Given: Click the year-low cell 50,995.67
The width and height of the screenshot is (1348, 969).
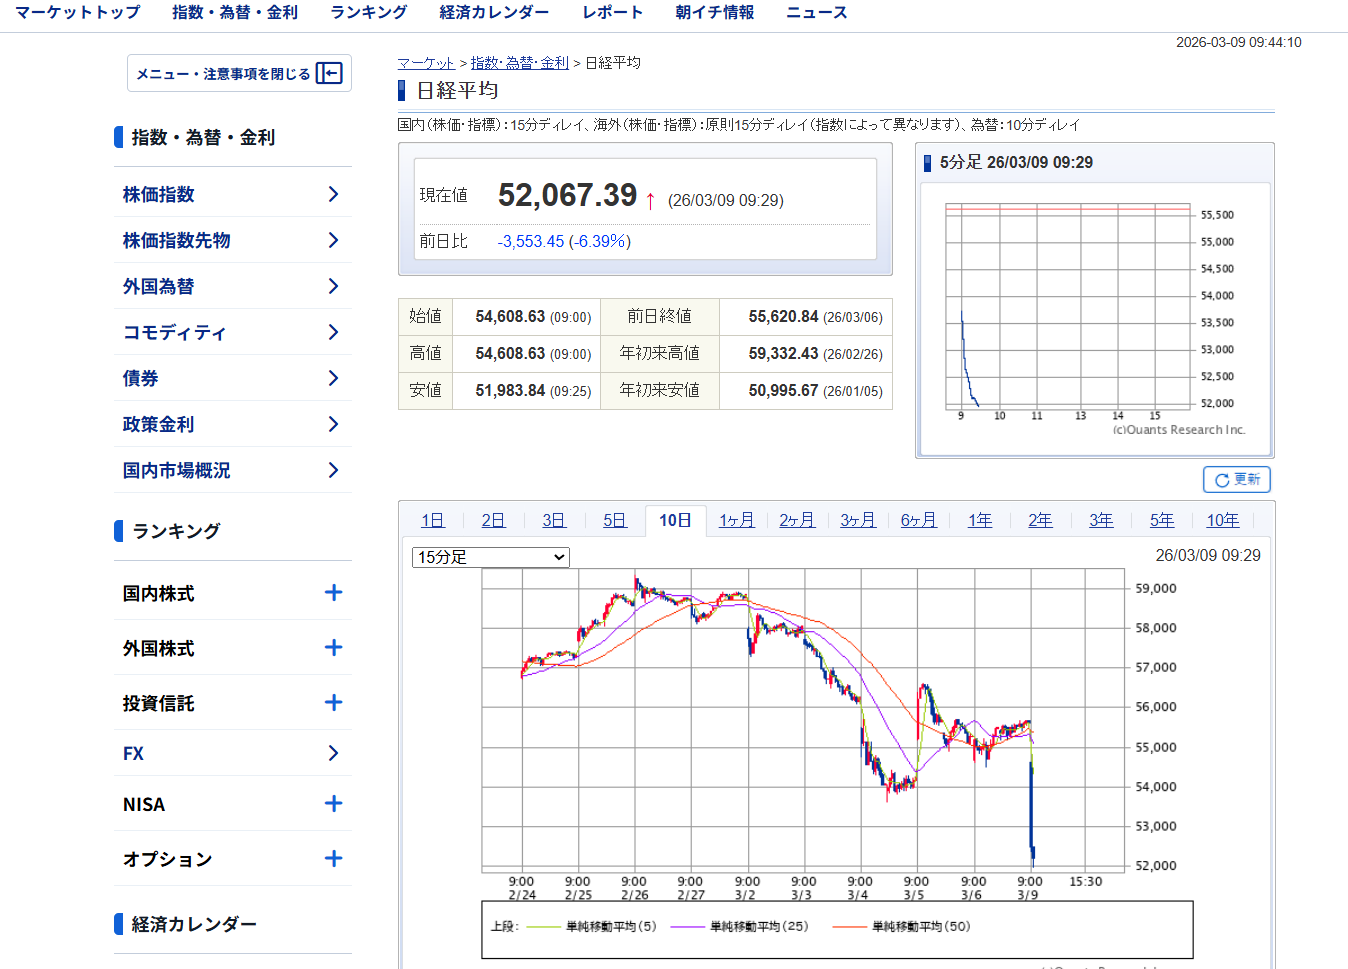Looking at the screenshot, I should coord(806,391).
